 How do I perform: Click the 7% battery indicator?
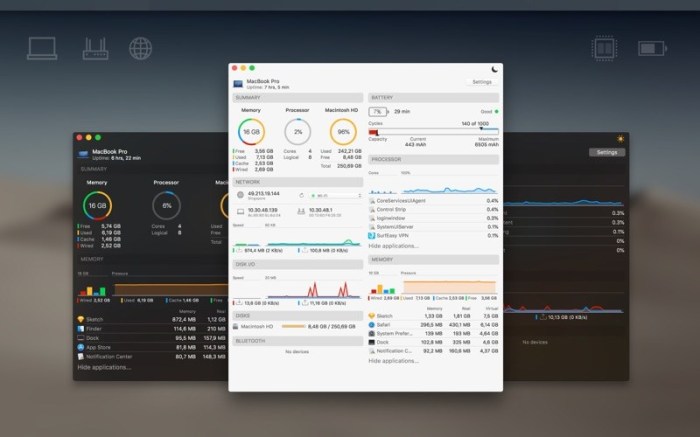379,112
